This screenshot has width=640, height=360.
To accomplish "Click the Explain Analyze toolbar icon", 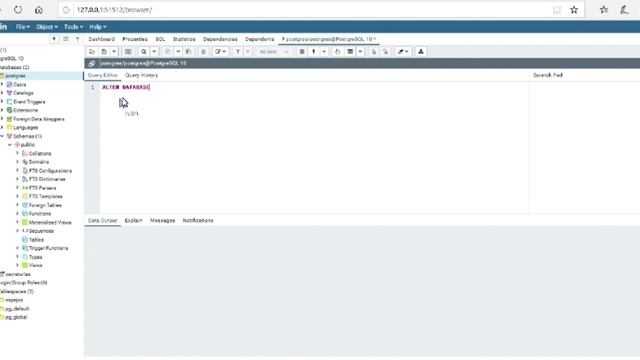I will point(350,52).
